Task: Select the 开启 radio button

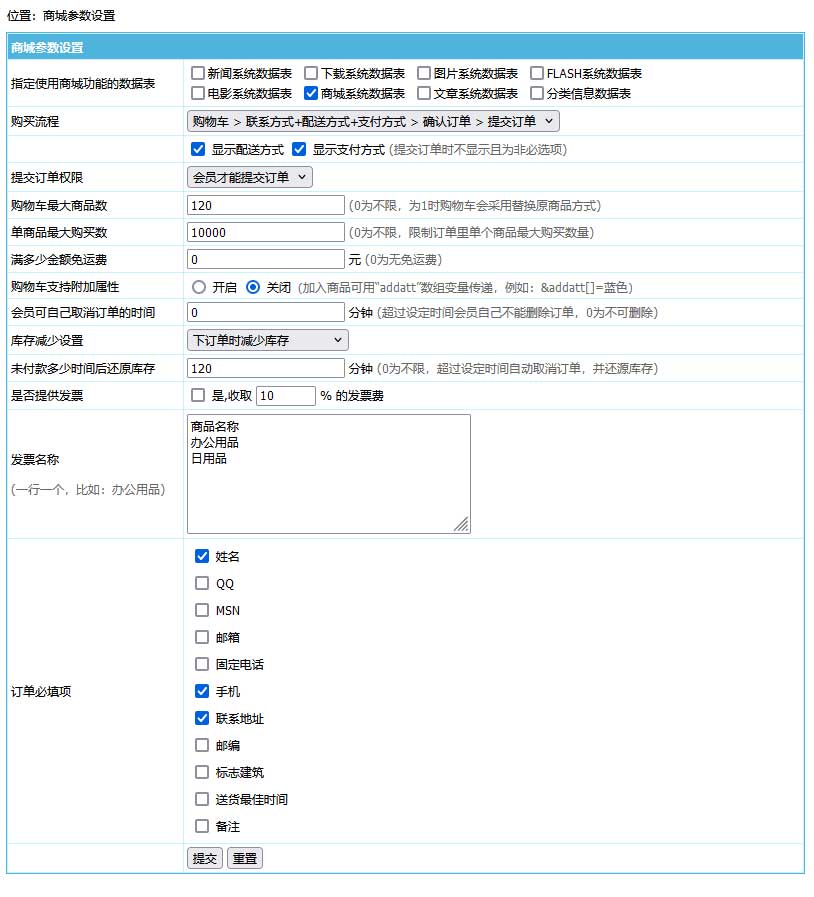Action: (x=198, y=286)
